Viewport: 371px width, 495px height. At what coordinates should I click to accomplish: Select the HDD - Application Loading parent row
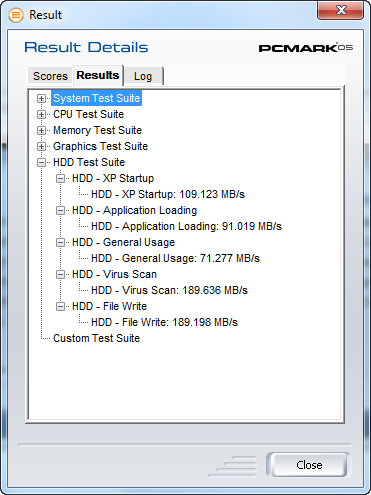click(x=135, y=210)
